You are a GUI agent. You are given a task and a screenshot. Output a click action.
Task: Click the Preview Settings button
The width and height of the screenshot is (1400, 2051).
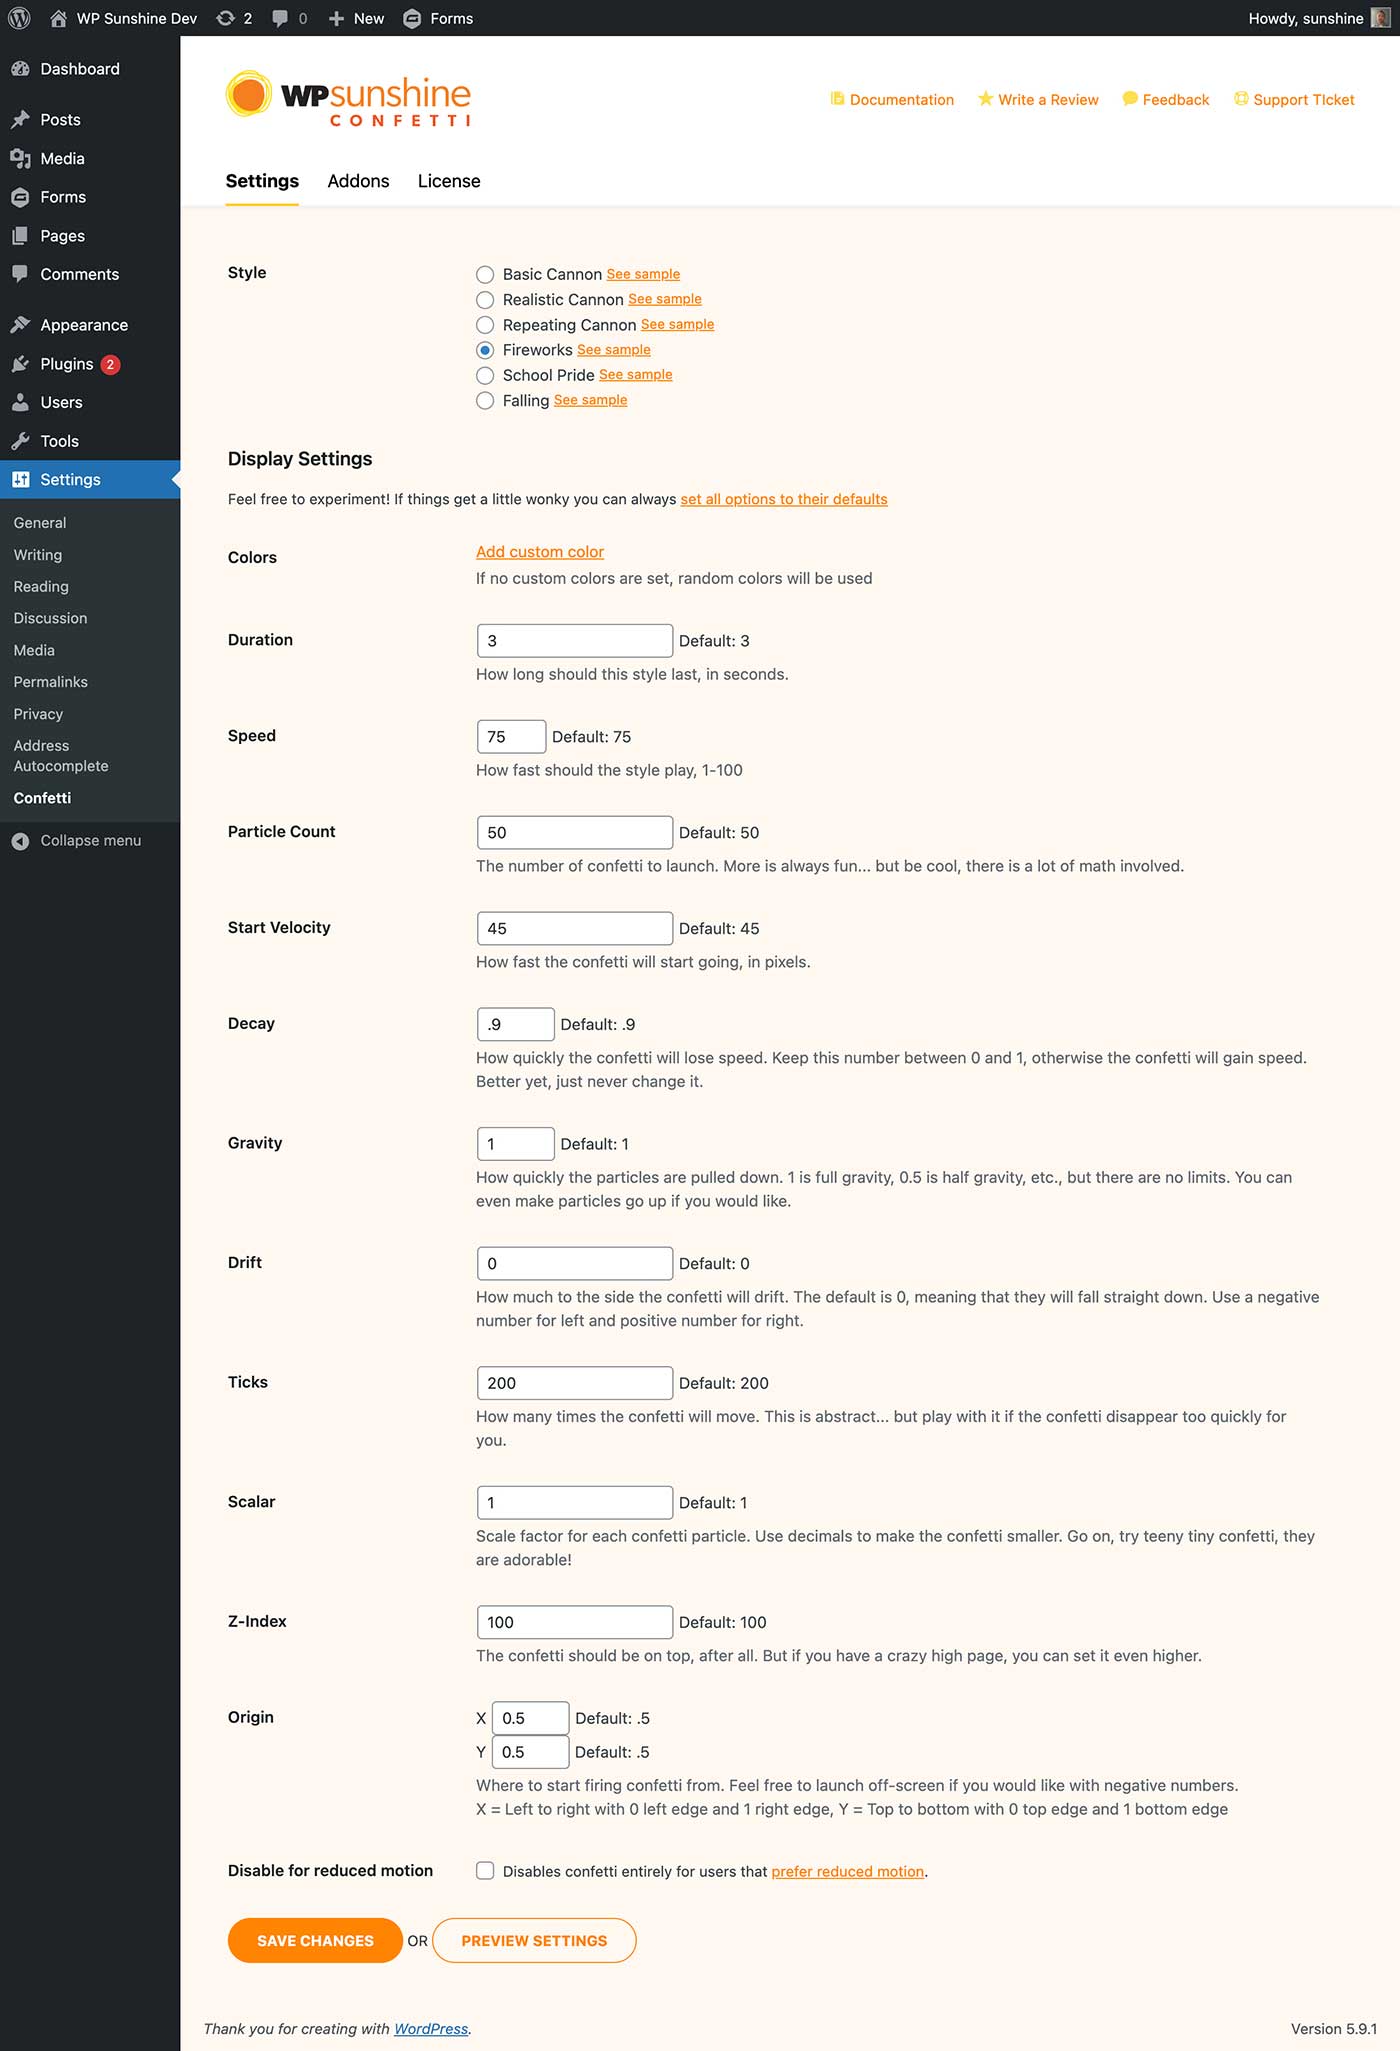point(534,1941)
